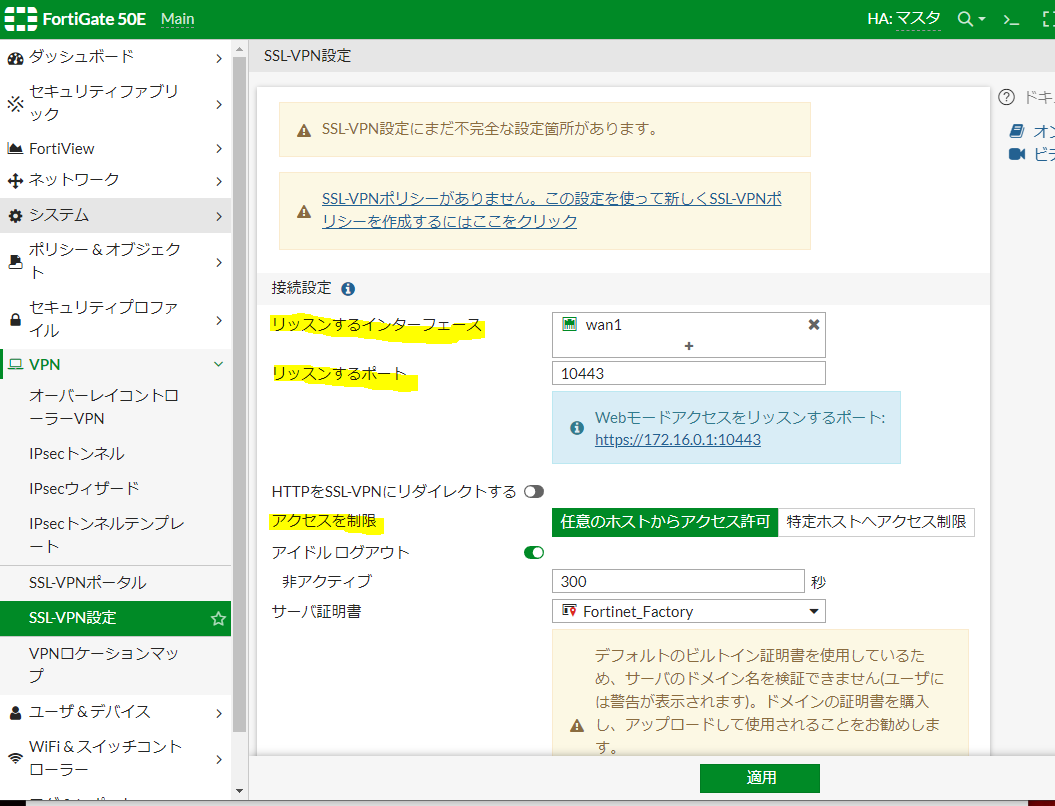Image resolution: width=1055 pixels, height=806 pixels.
Task: Select 任意のホストからアクセス許可 option
Action: click(x=665, y=522)
